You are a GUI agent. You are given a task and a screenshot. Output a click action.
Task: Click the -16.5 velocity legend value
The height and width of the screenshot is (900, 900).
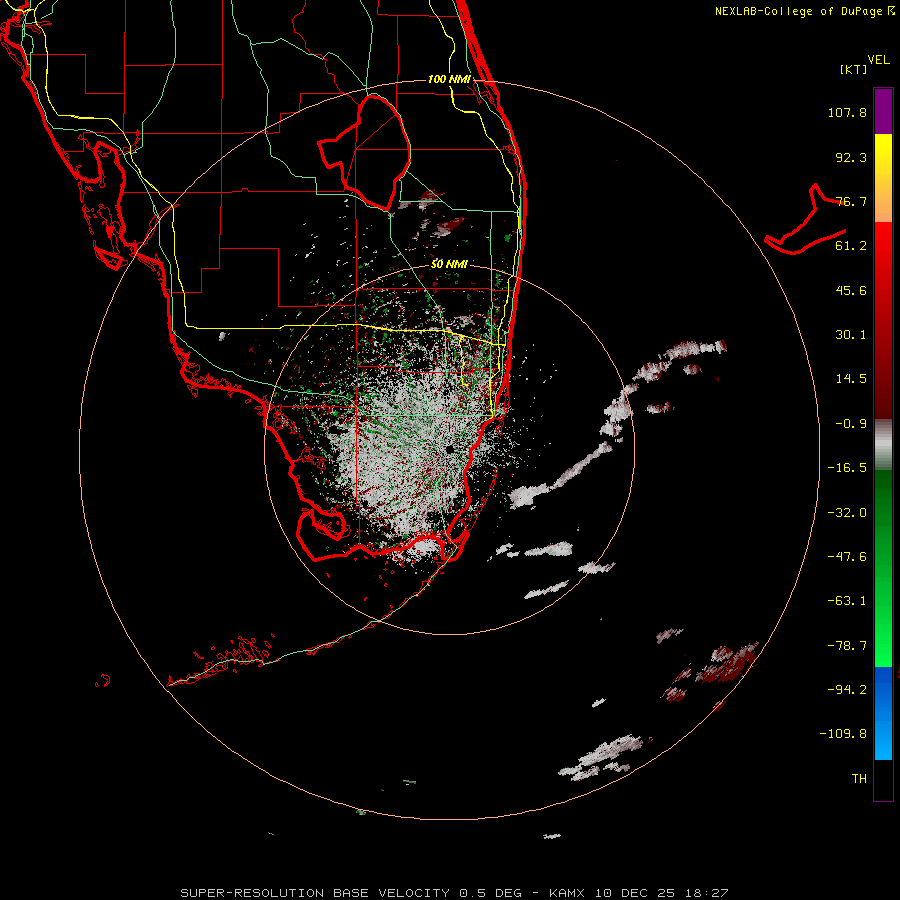point(847,468)
